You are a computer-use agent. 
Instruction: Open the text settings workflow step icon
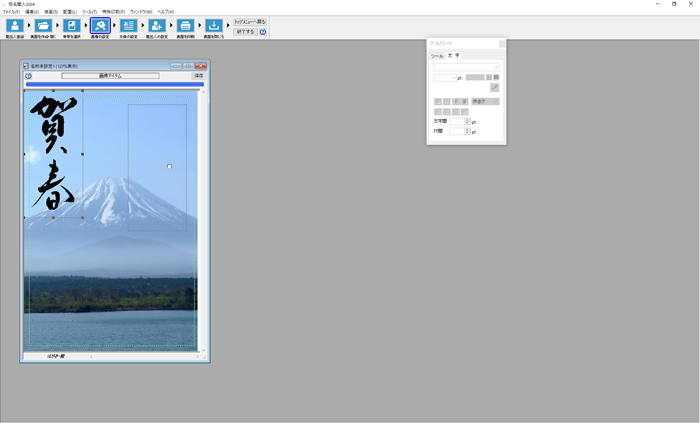(128, 26)
